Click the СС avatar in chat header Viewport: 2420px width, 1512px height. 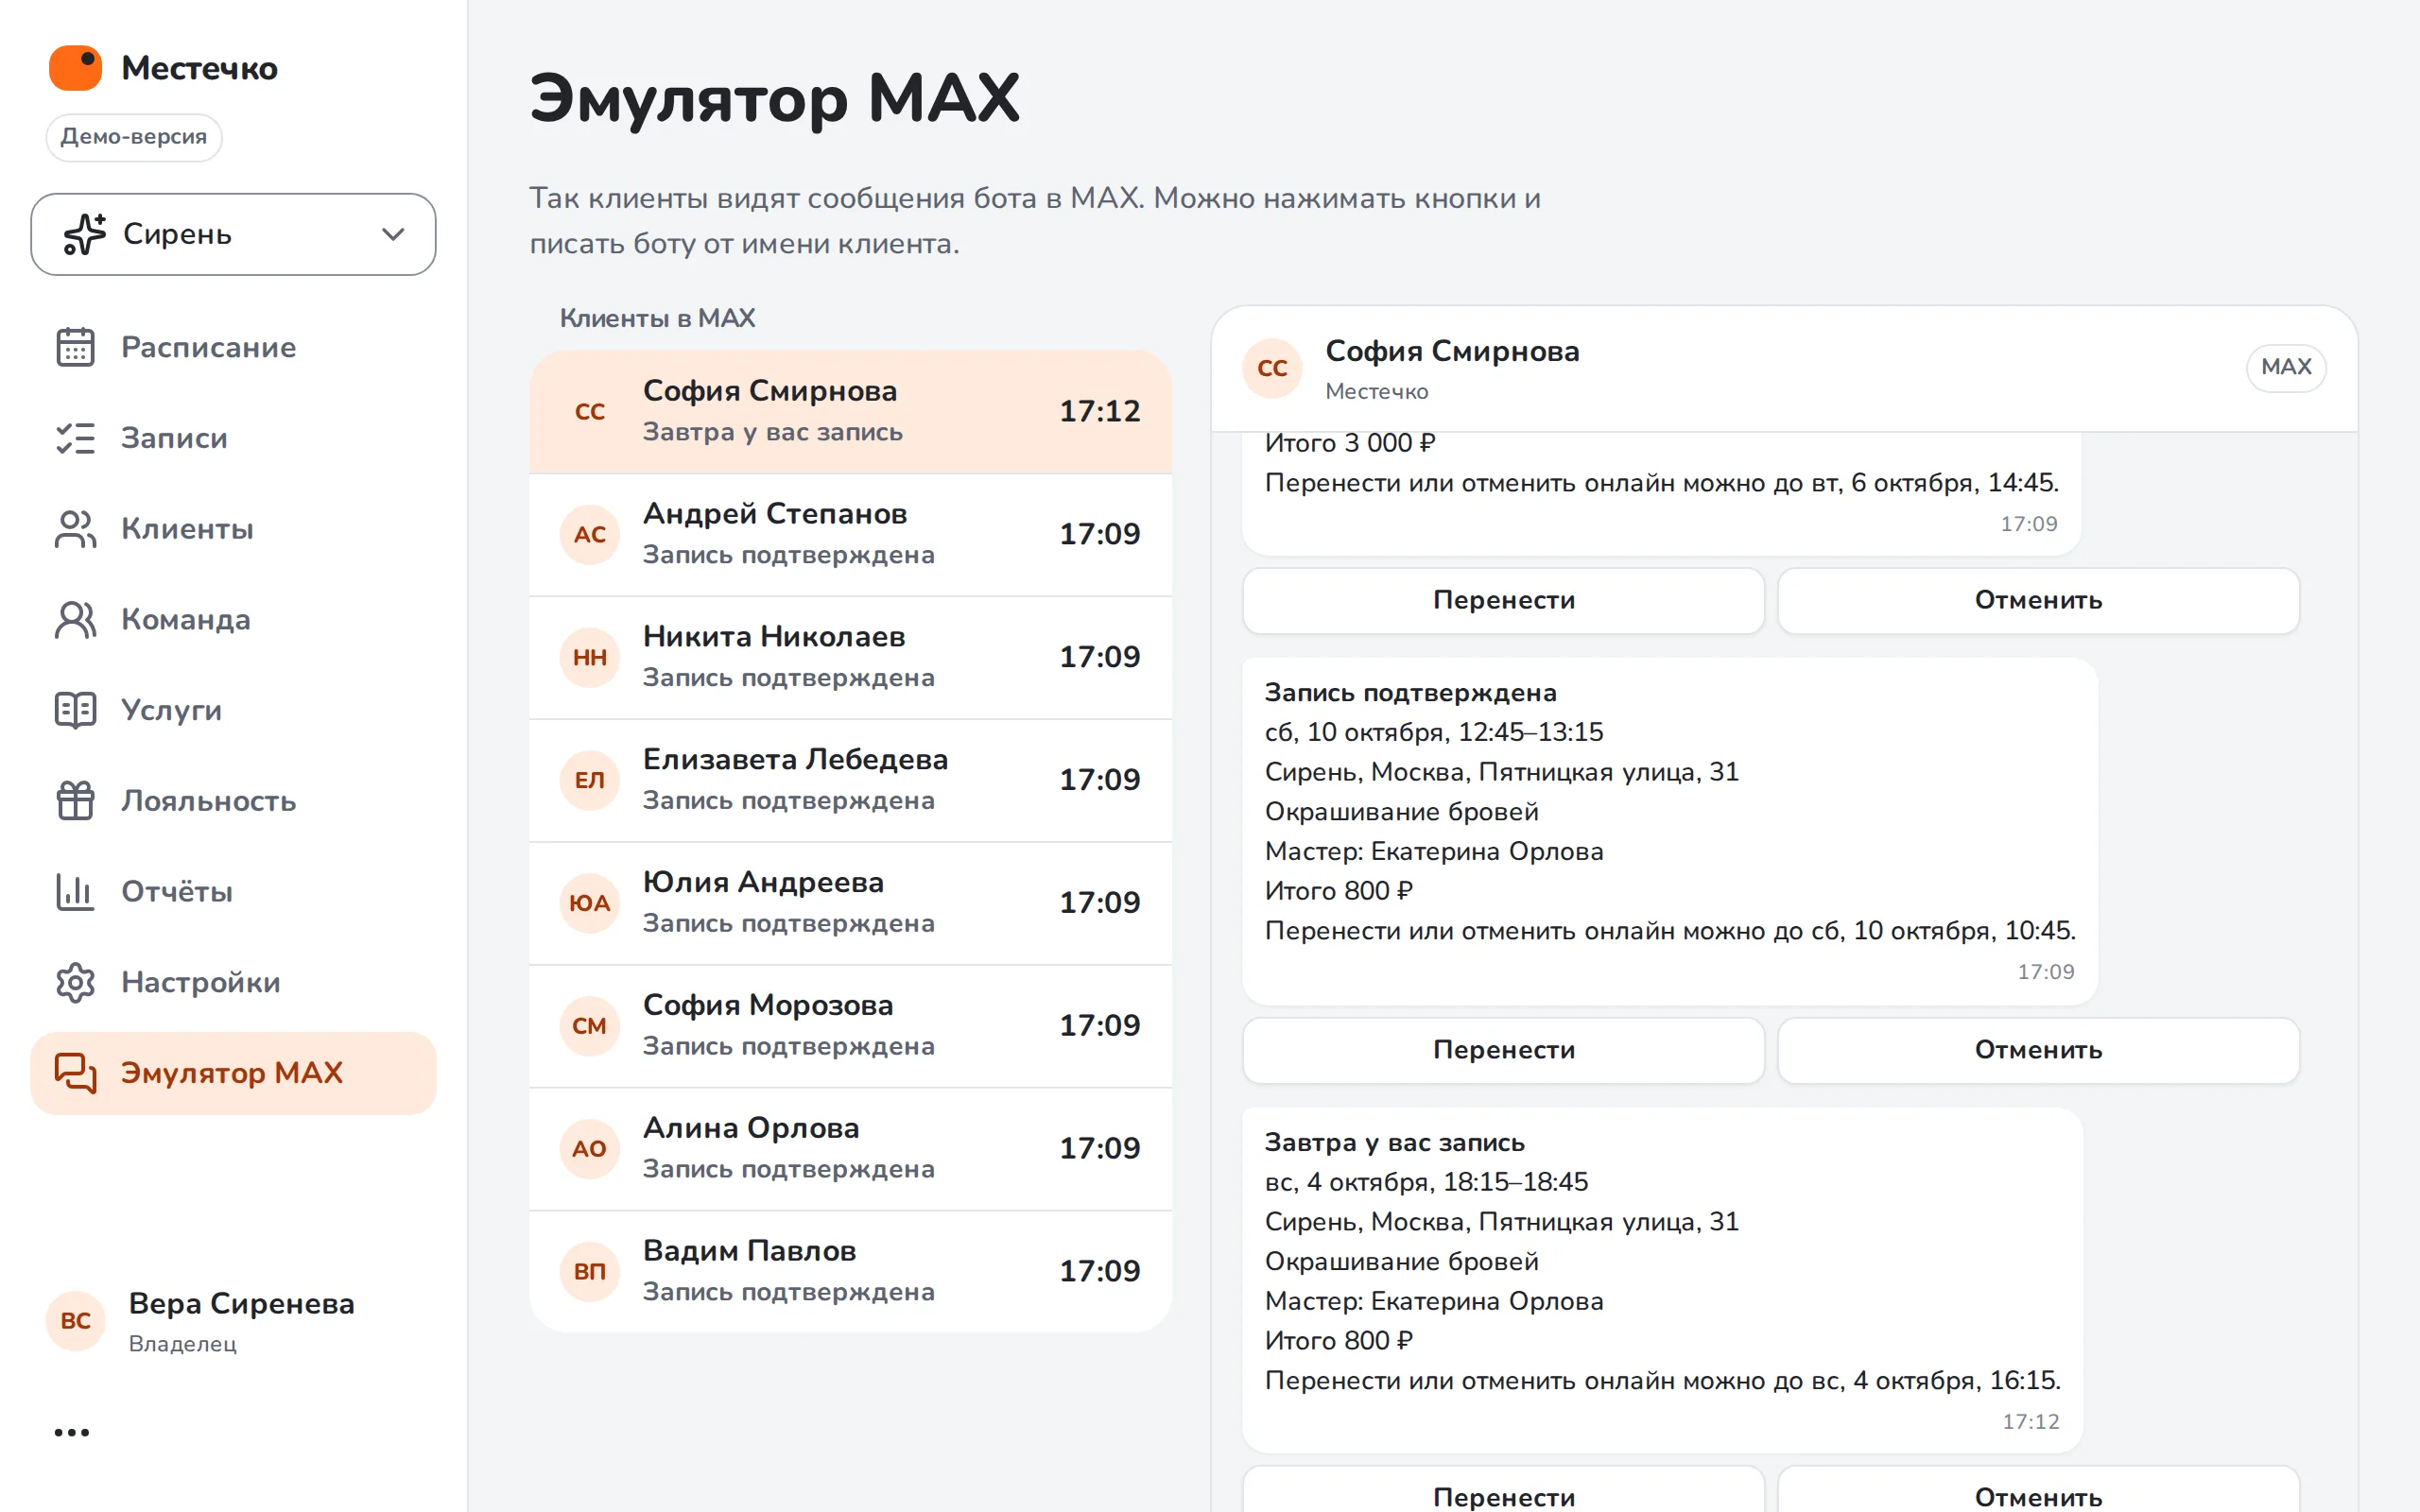point(1272,368)
